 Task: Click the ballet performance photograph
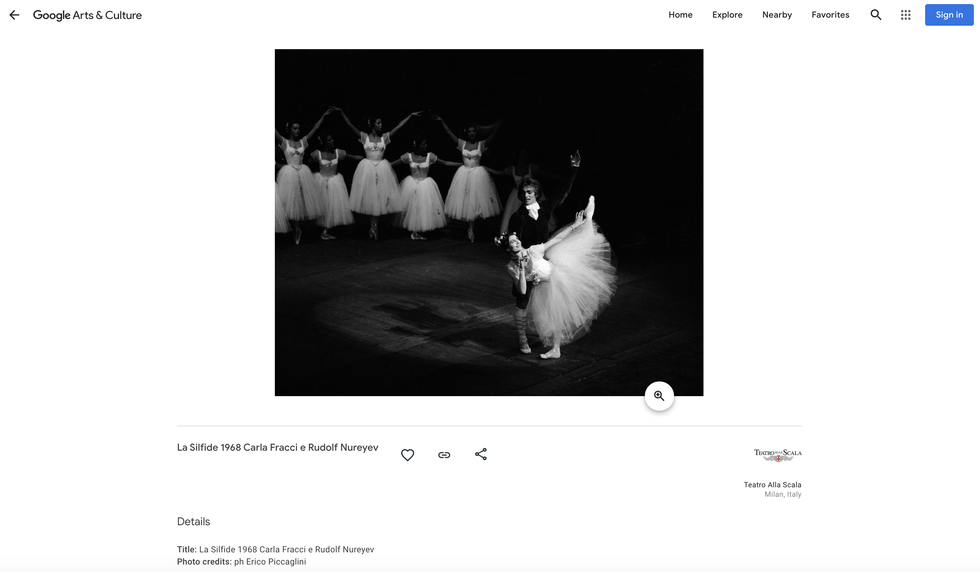pos(489,222)
